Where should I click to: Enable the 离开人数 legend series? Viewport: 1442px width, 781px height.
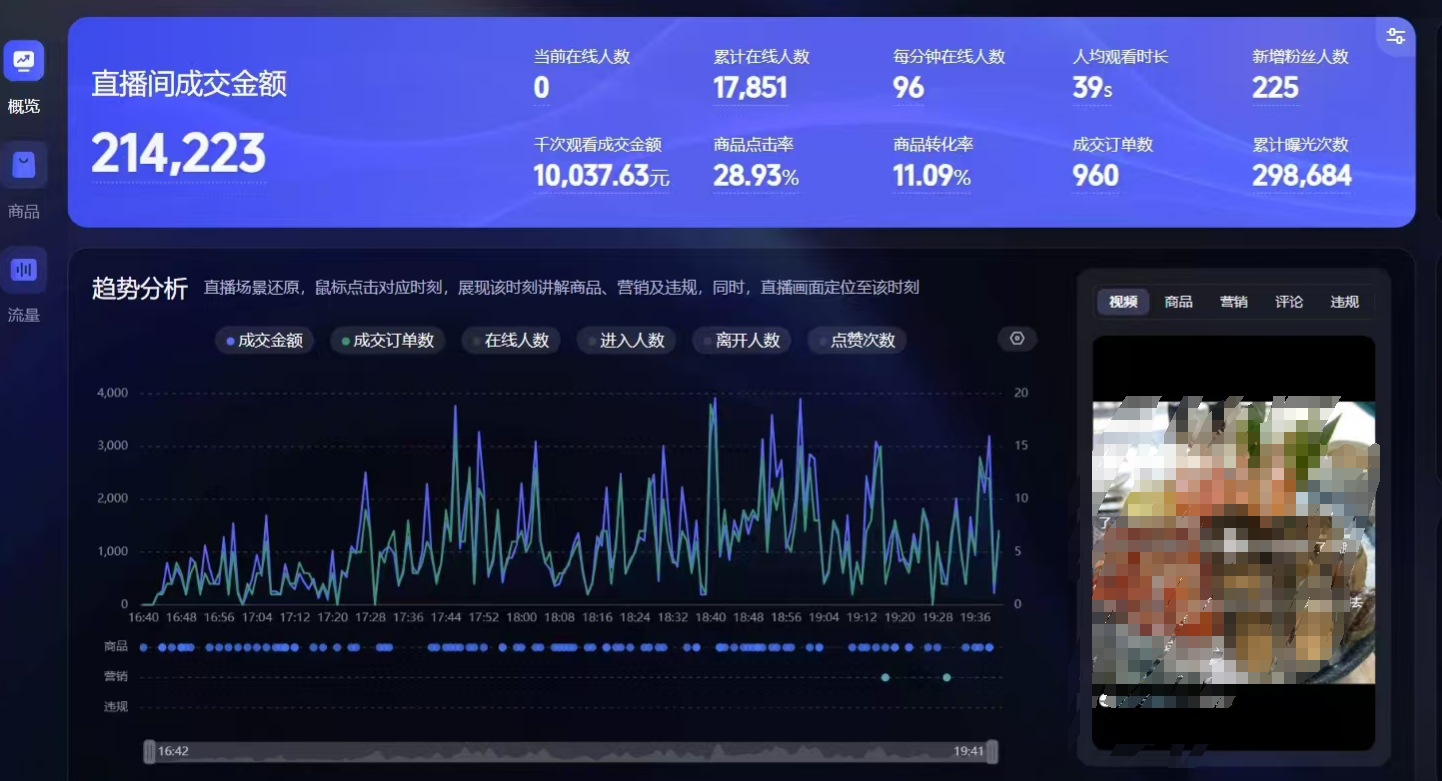point(742,341)
